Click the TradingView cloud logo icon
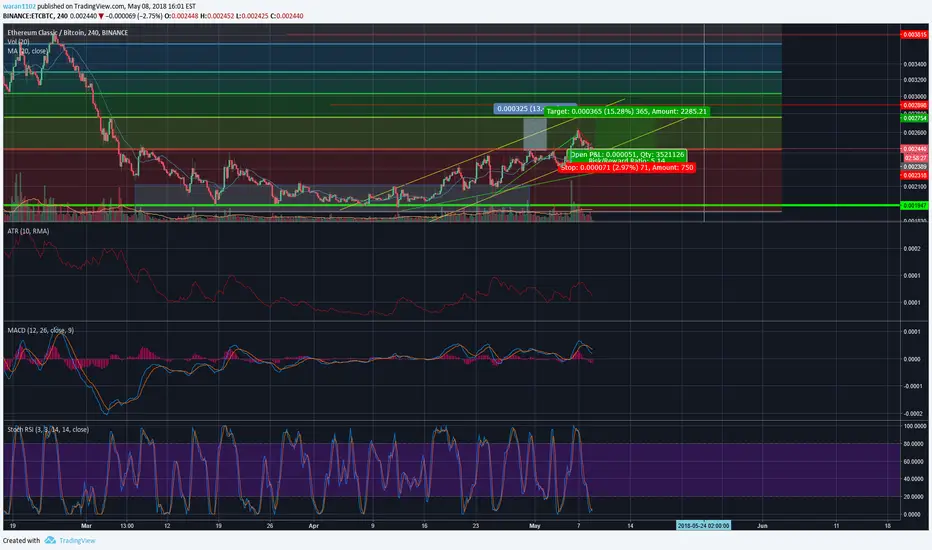Image resolution: width=932 pixels, height=550 pixels. point(50,540)
